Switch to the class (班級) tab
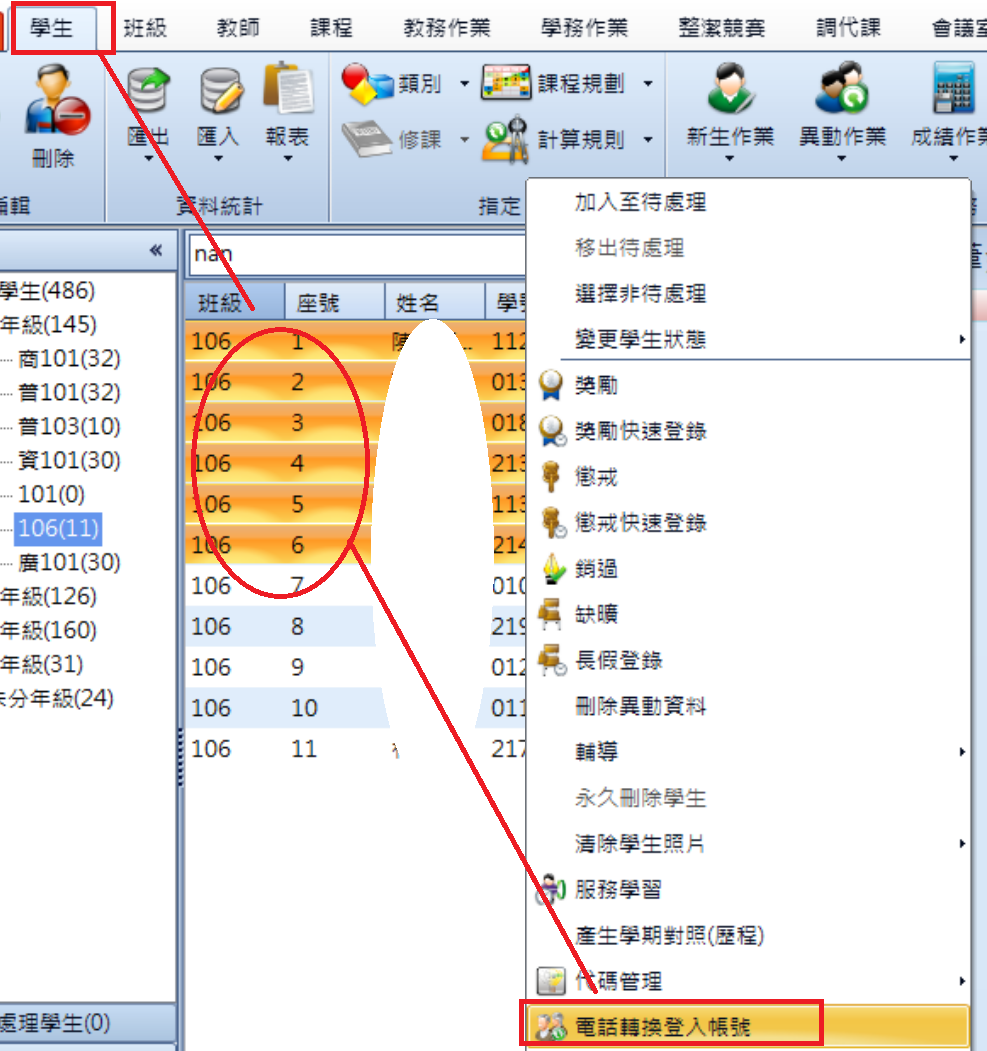 (x=145, y=28)
